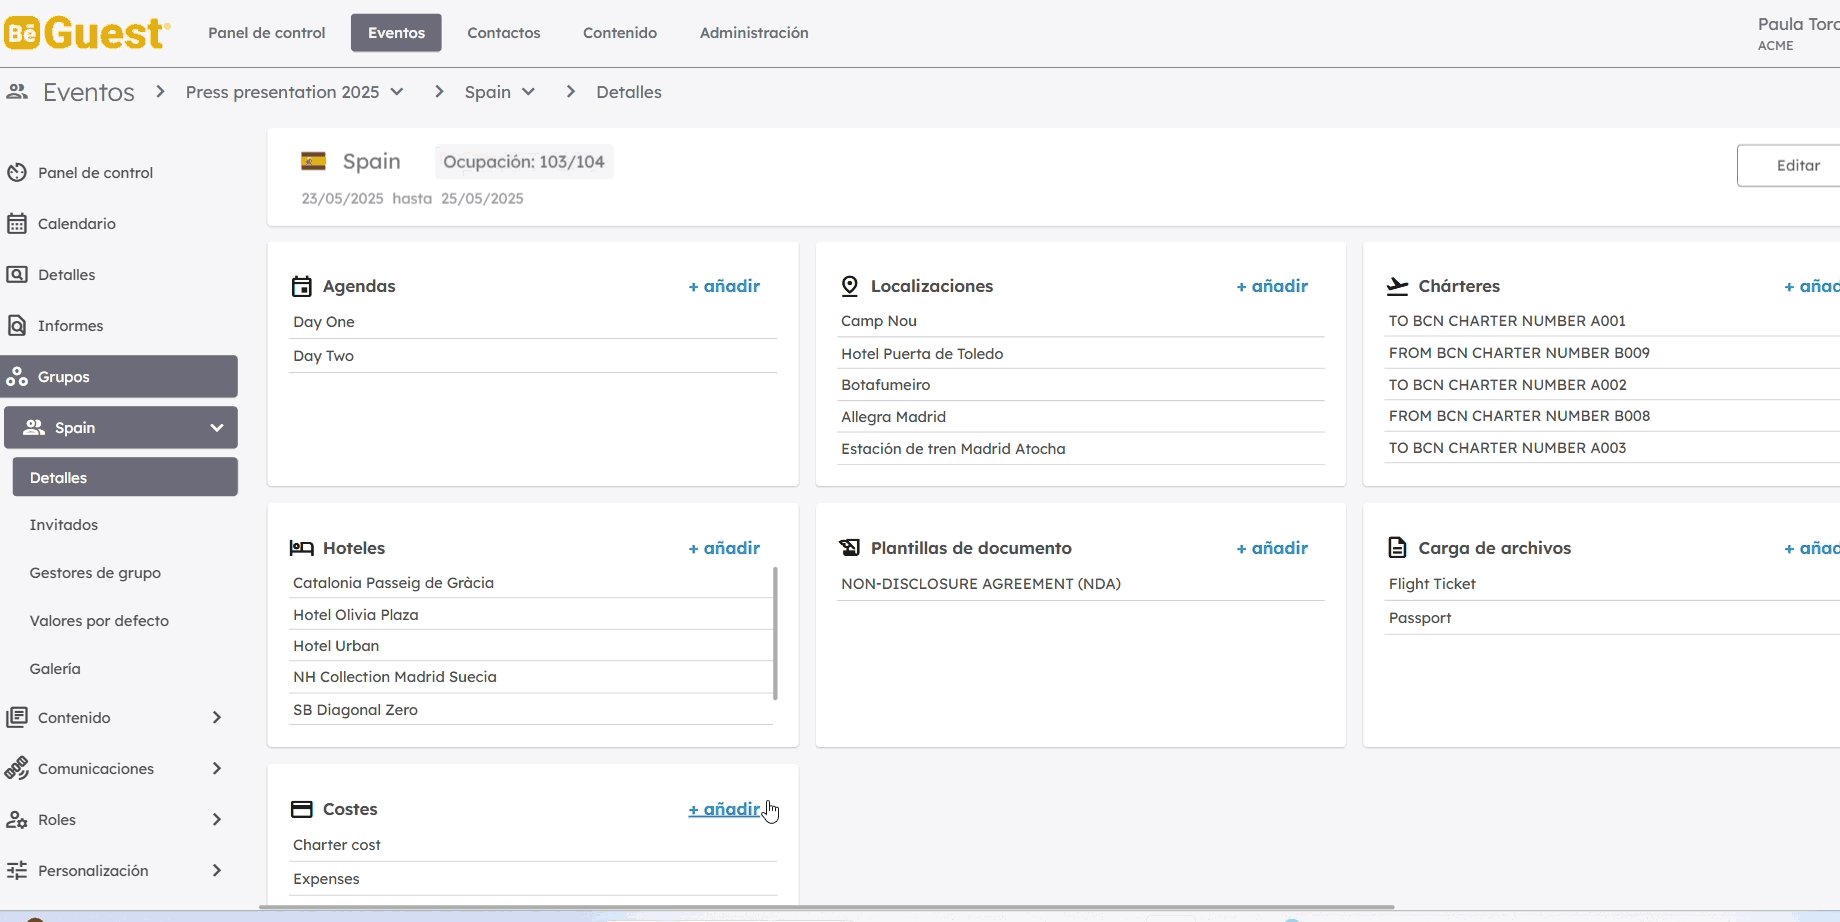Viewport: 1840px width, 922px height.
Task: Click the Carga de archivos file icon
Action: (1398, 548)
